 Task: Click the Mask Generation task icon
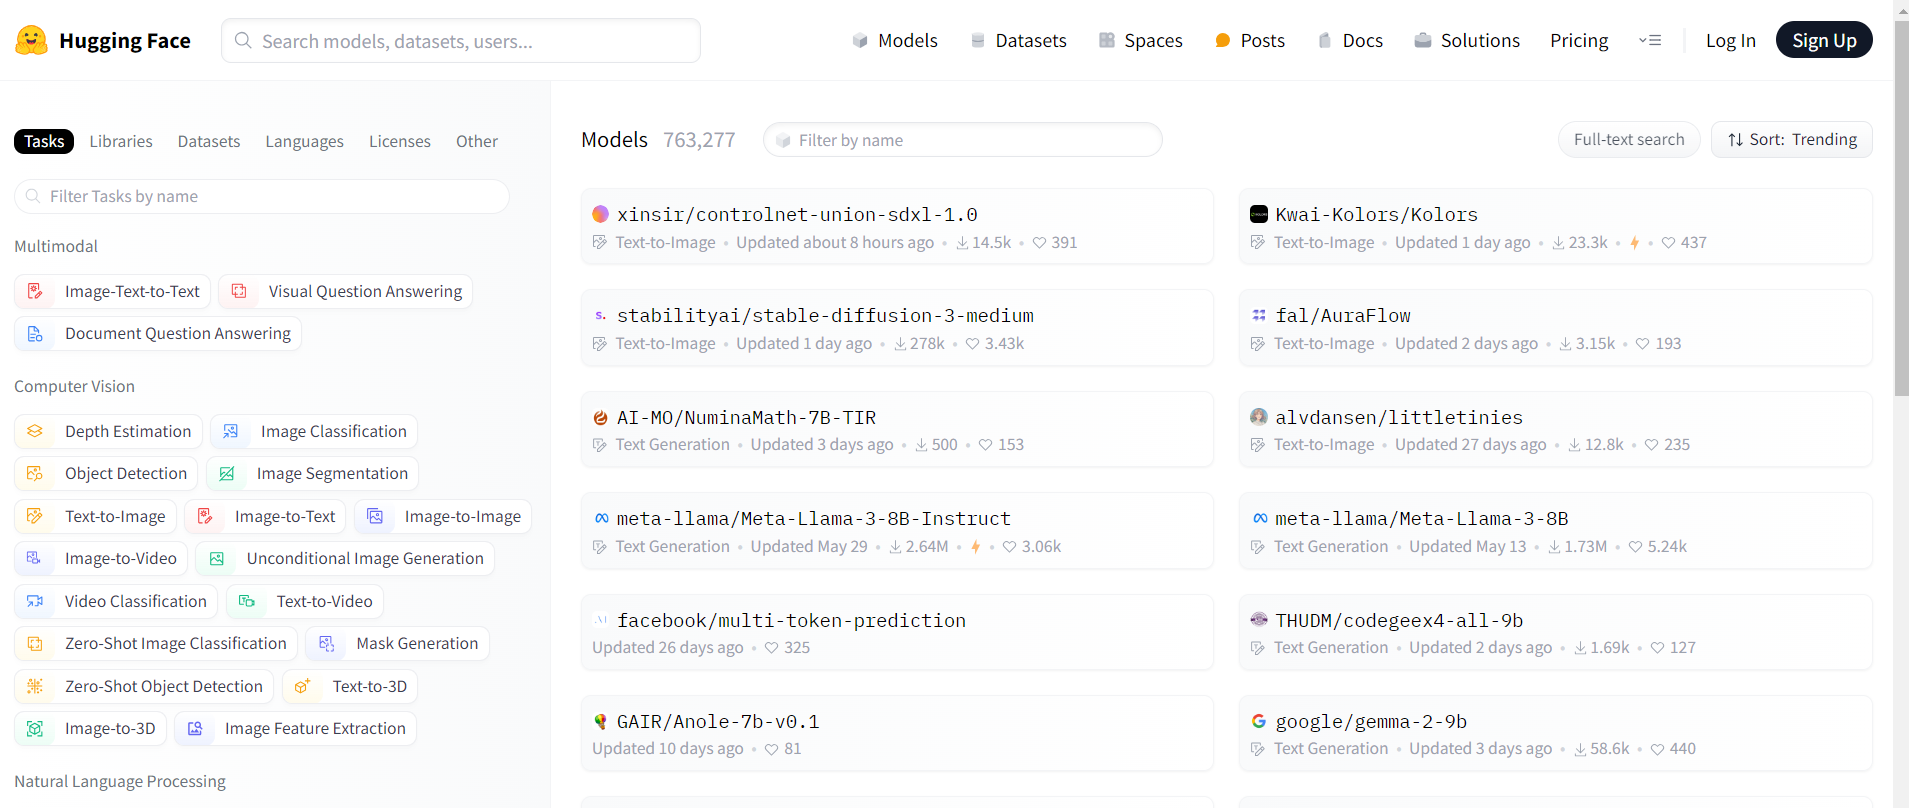click(x=327, y=644)
